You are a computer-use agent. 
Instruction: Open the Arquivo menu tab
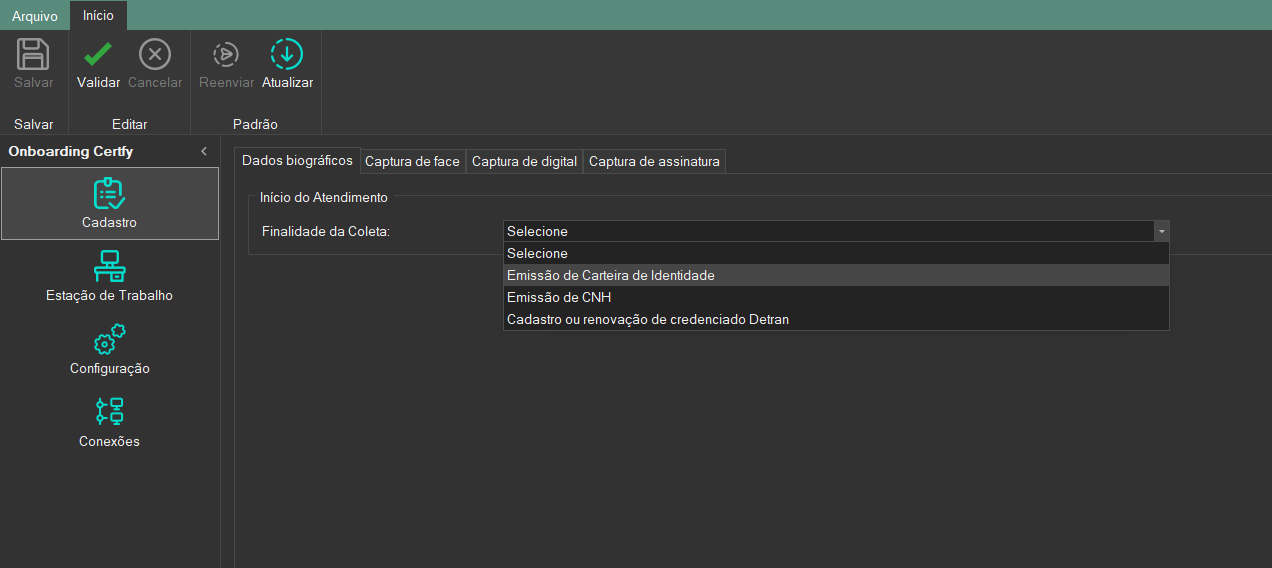pyautogui.click(x=35, y=16)
